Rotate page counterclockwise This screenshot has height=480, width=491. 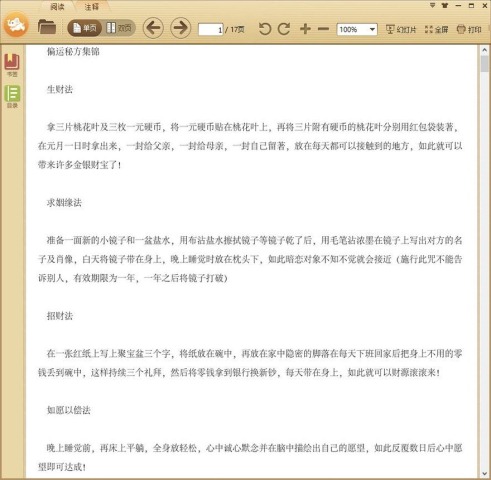point(265,29)
